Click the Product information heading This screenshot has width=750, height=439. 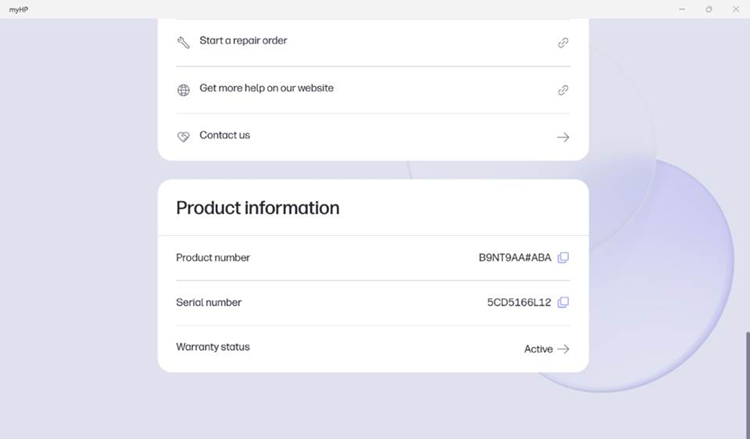click(258, 208)
